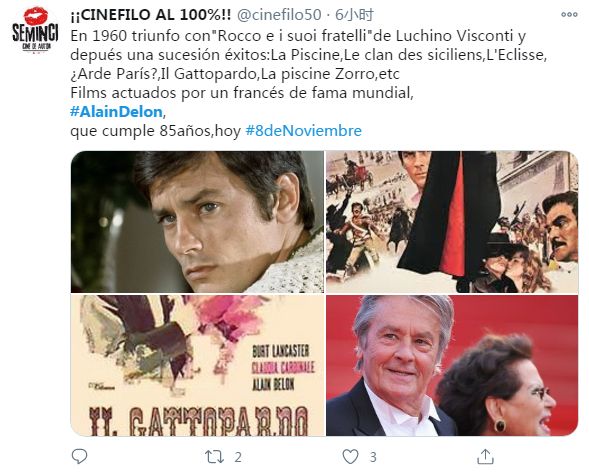The image size is (589, 475).
Task: Like the tweet with the heart icon
Action: click(350, 457)
